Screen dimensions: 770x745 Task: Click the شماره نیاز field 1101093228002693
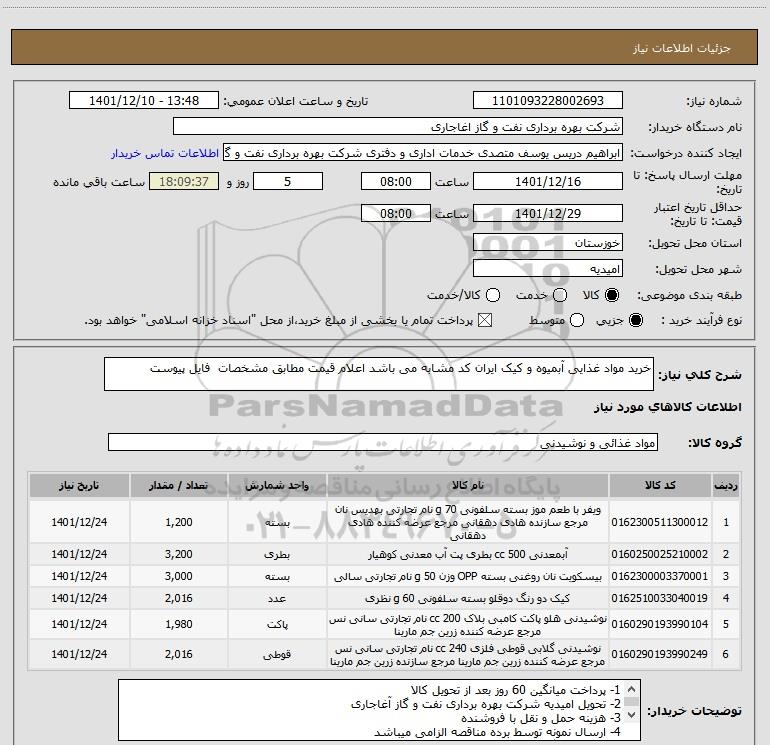click(548, 101)
